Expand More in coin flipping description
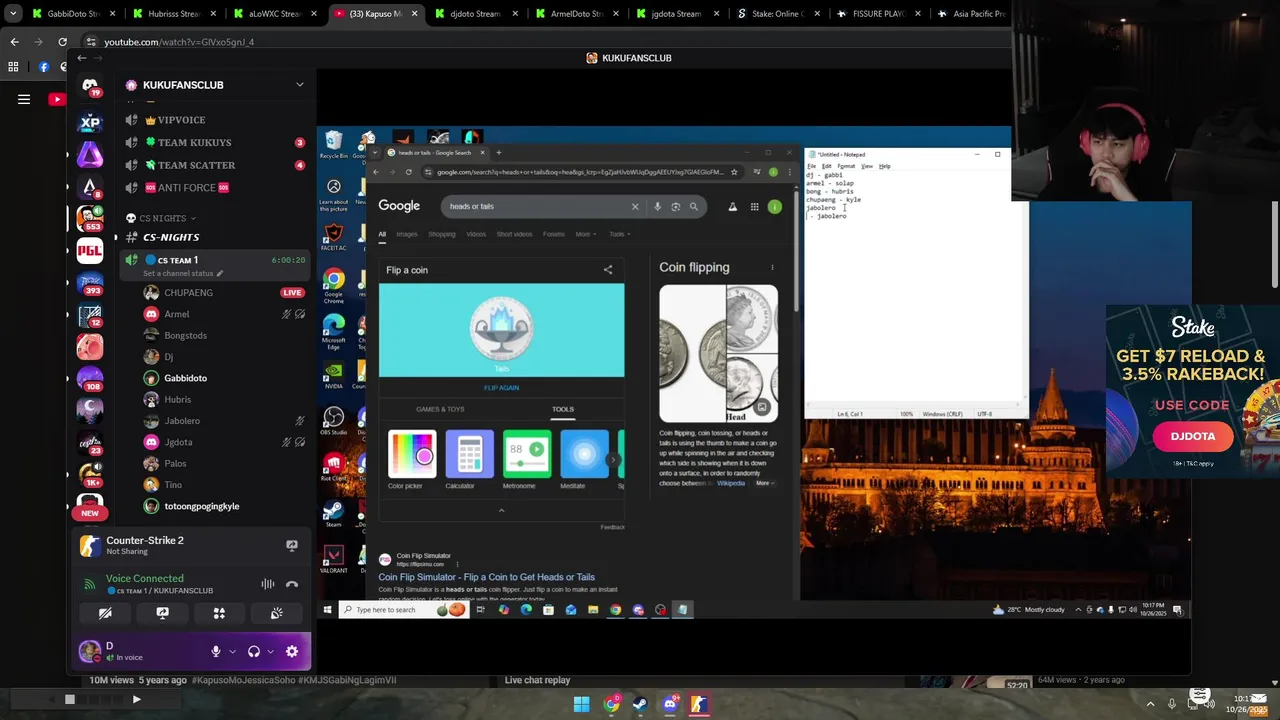Viewport: 1280px width, 720px height. pos(764,483)
